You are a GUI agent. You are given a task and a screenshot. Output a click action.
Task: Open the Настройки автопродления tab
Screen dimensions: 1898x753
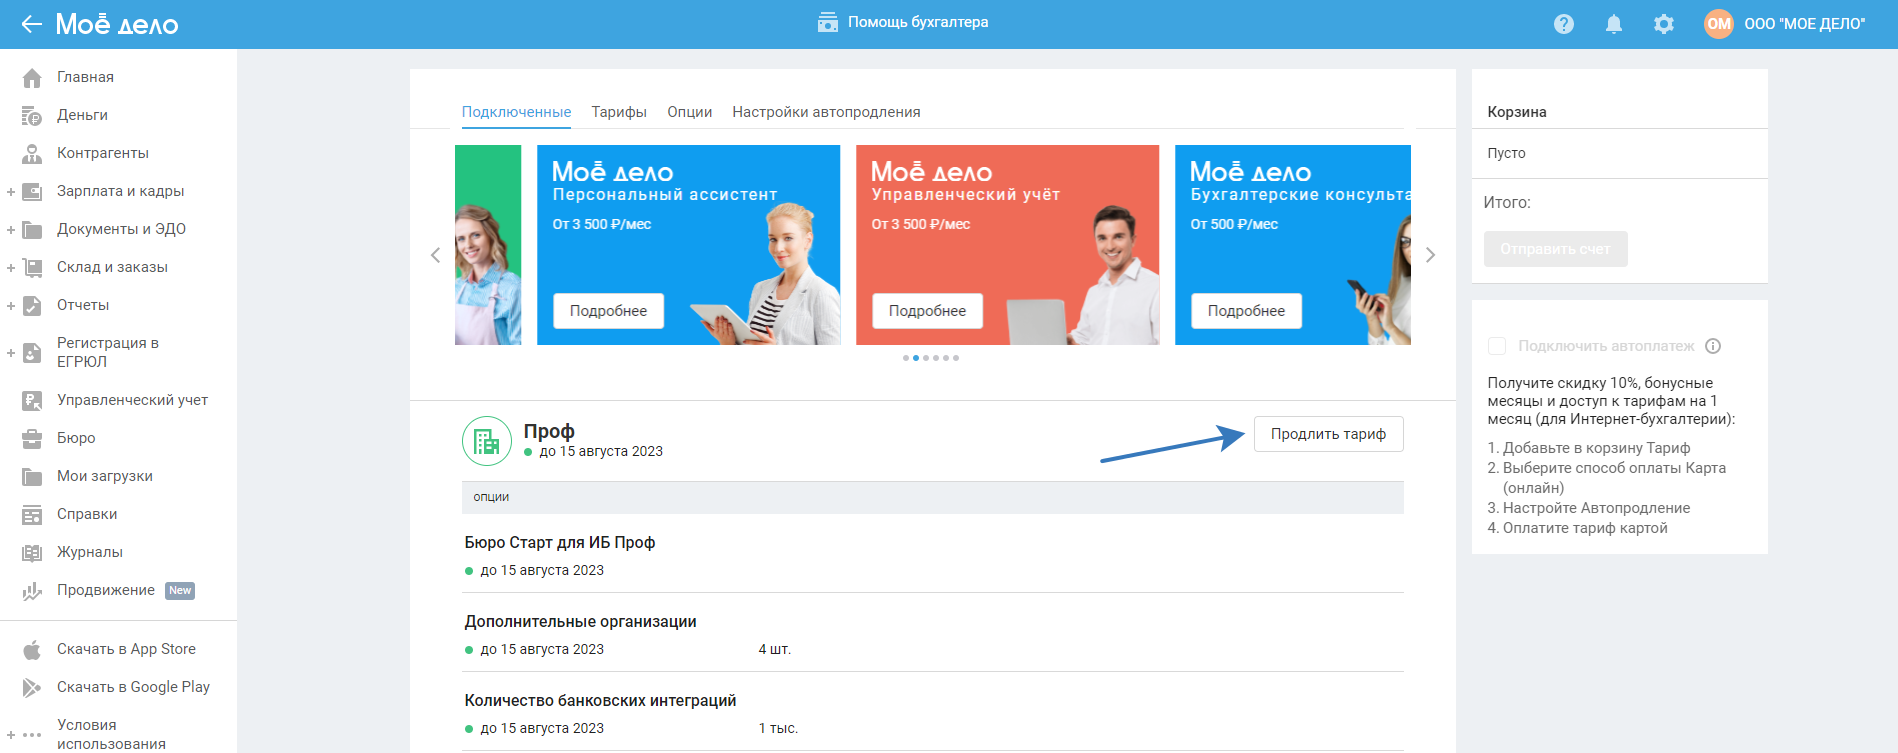tap(826, 112)
